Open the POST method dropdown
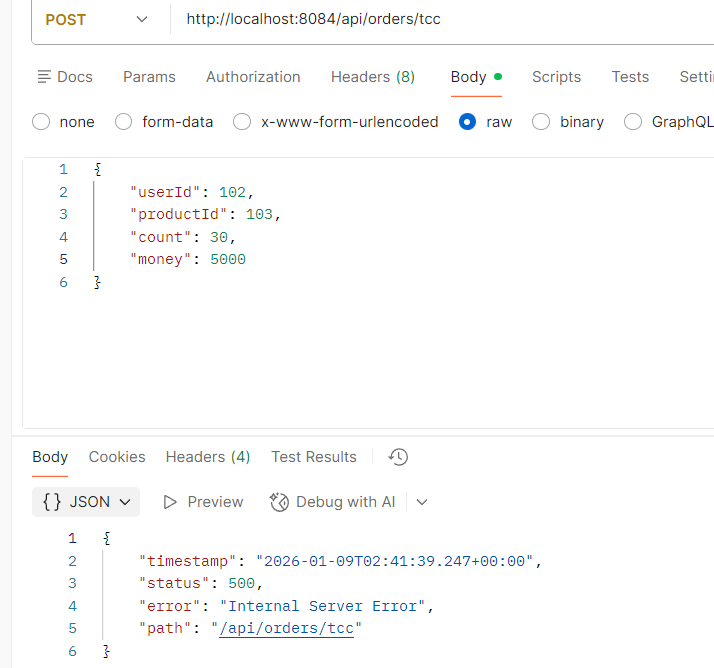Screen dimensions: 714x668 (95, 19)
